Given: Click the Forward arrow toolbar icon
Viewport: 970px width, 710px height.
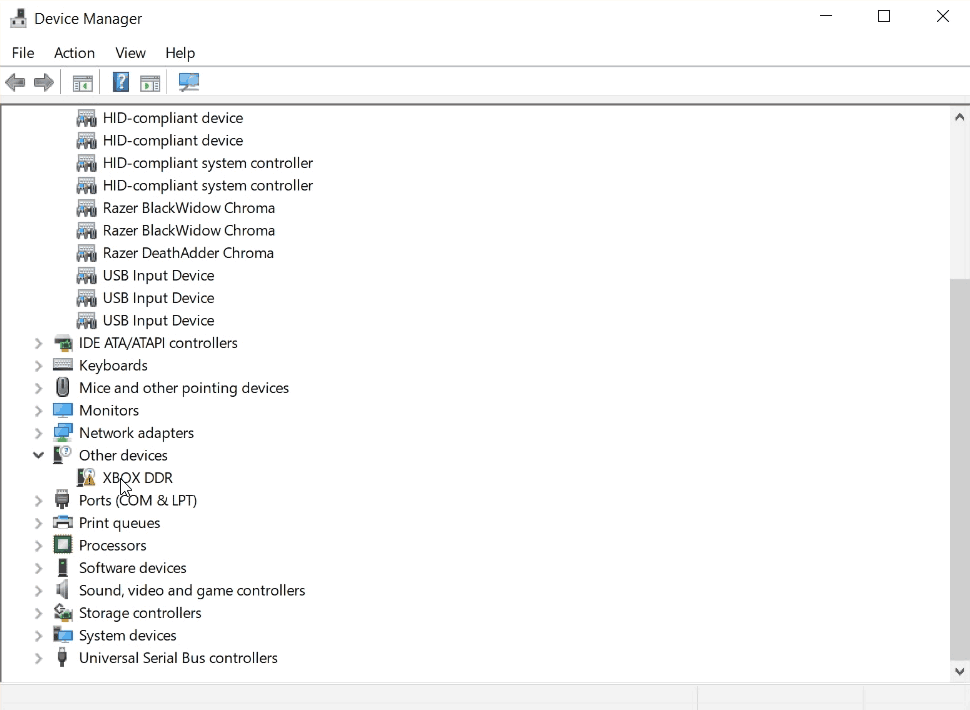Looking at the screenshot, I should tap(43, 82).
